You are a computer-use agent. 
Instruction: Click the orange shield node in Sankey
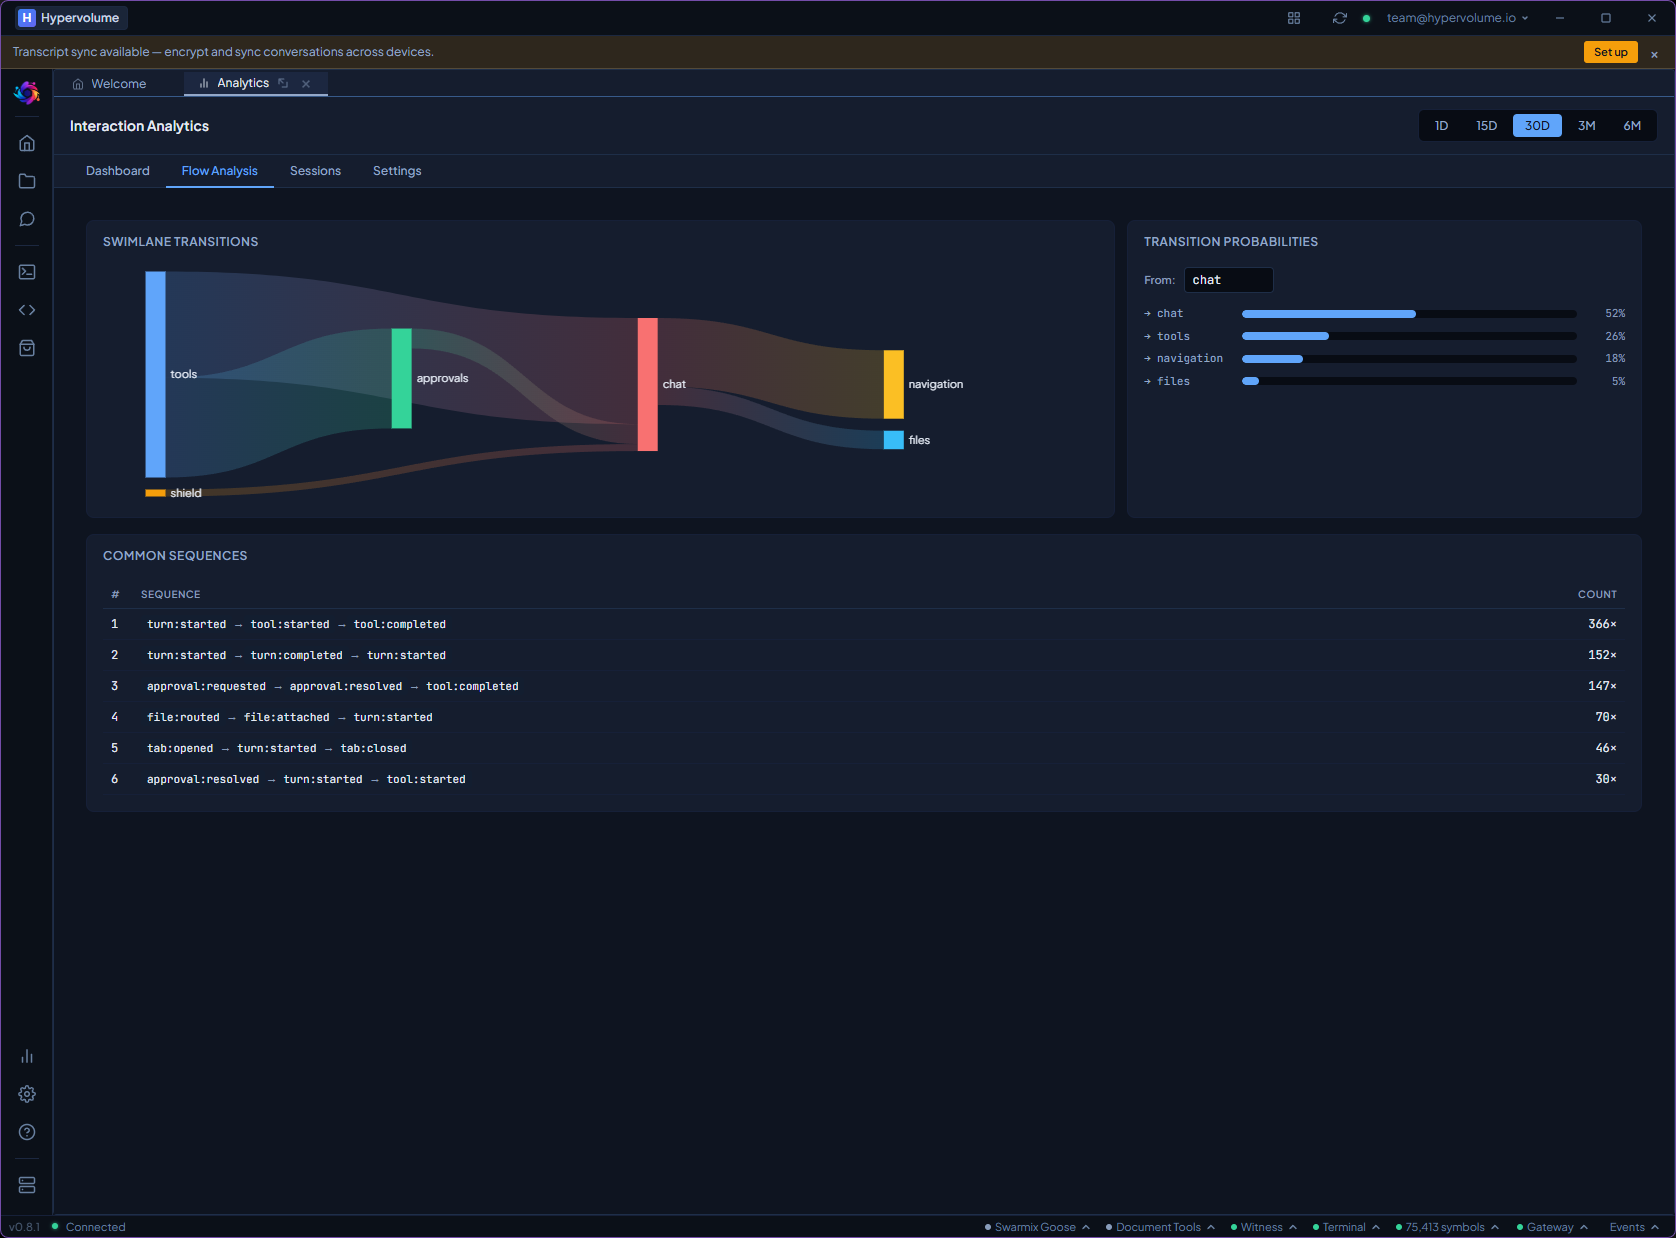point(155,493)
